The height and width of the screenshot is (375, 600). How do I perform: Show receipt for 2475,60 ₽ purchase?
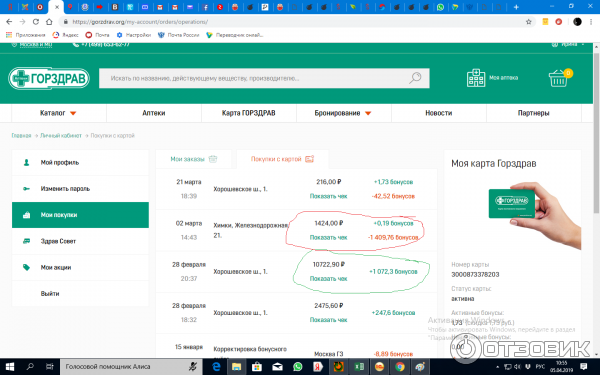(328, 320)
